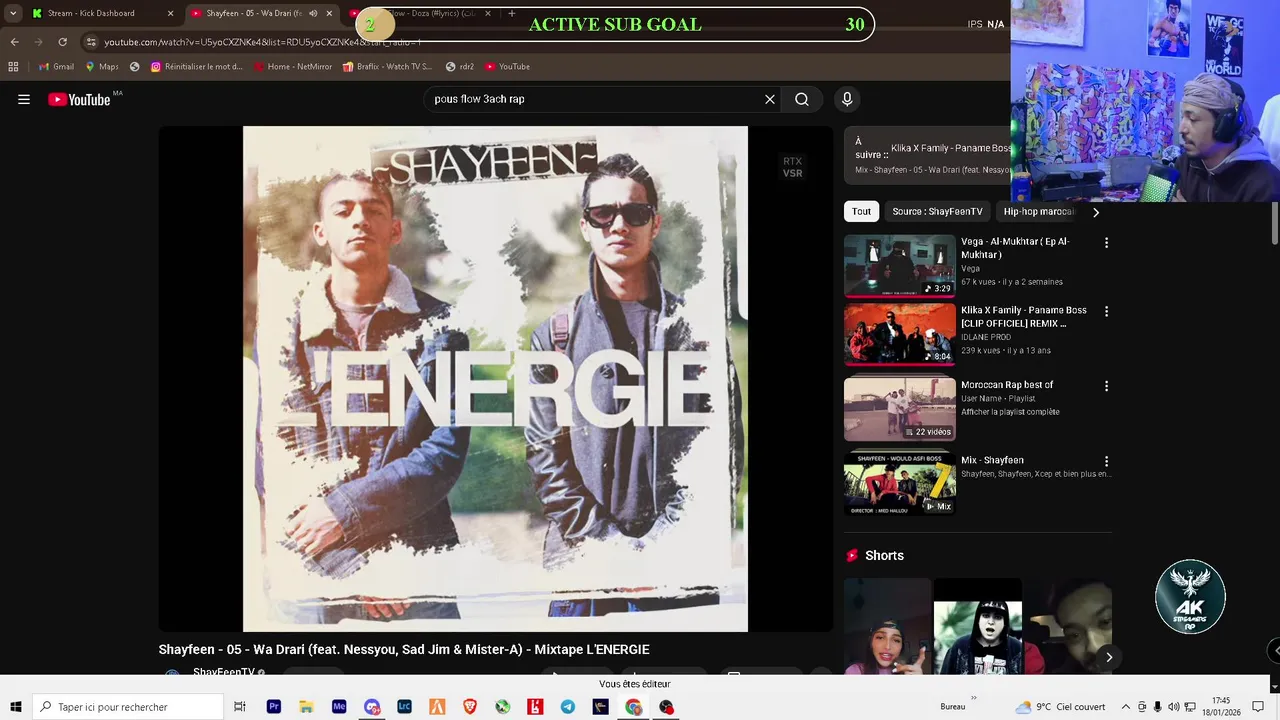This screenshot has width=1280, height=720.
Task: Open the tab search dropdown arrow
Action: tap(13, 13)
